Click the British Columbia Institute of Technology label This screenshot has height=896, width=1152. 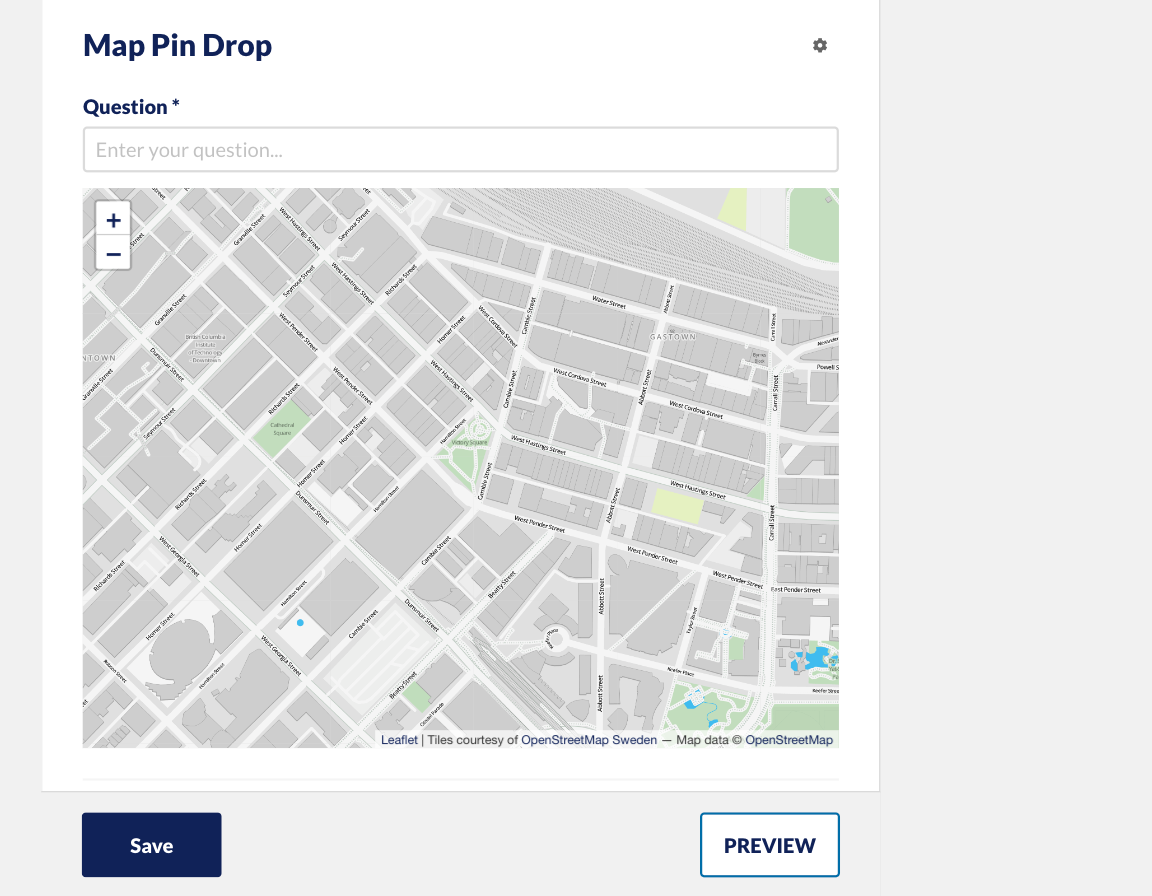(x=206, y=348)
